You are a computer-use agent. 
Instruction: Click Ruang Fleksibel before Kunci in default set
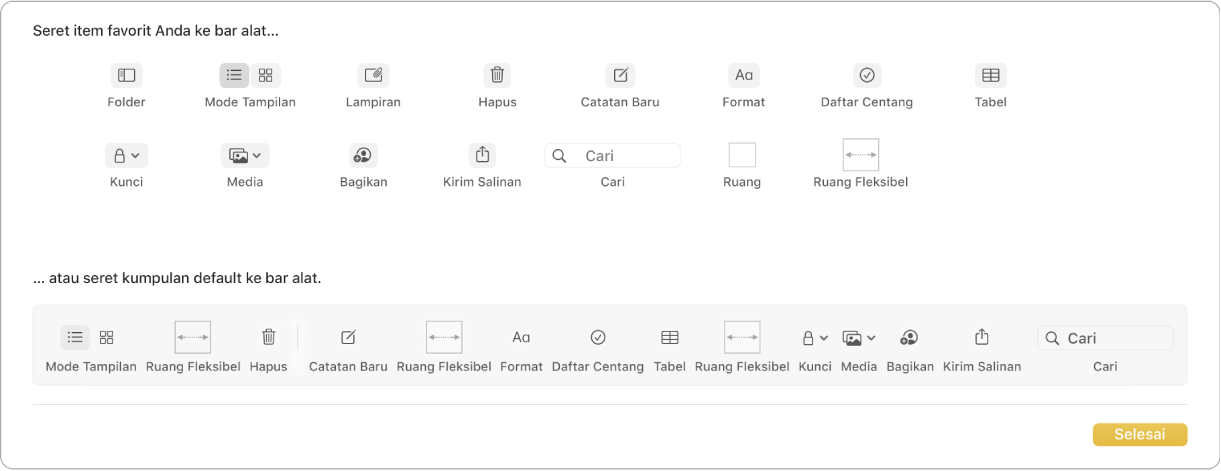click(742, 338)
